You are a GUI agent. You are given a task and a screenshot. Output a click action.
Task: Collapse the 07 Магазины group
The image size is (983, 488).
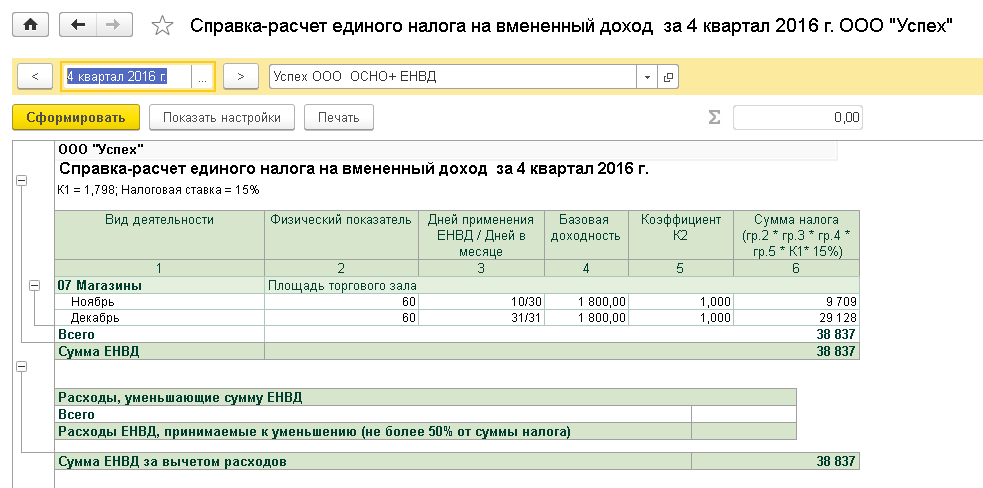35,286
